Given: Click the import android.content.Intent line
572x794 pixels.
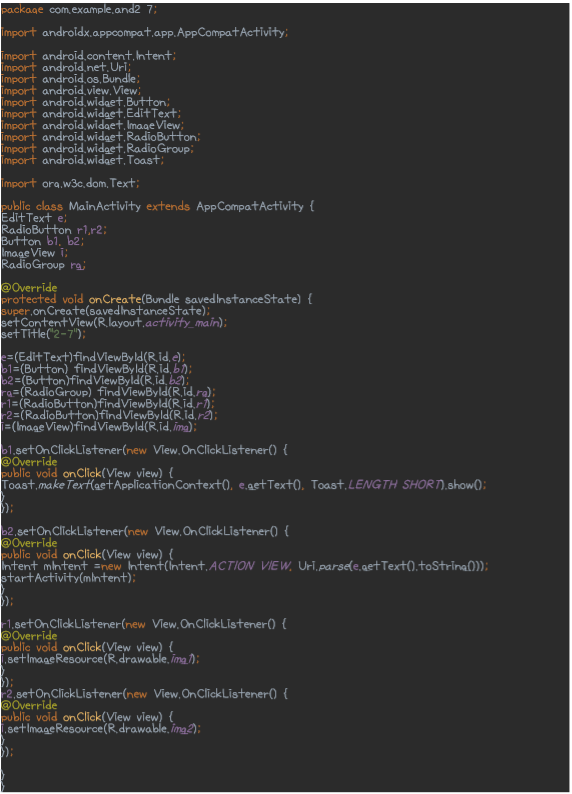Looking at the screenshot, I should [x=89, y=56].
